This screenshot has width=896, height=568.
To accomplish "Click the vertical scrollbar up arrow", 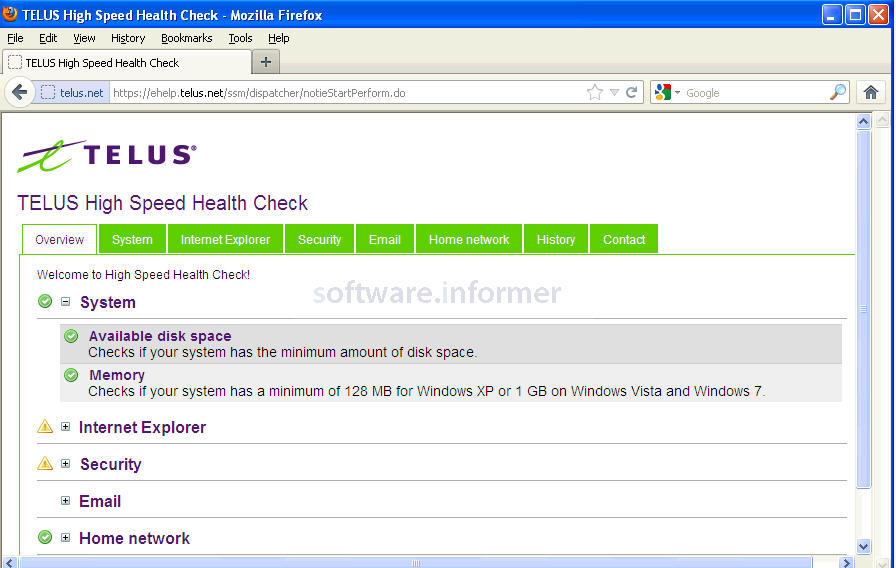I will click(x=863, y=121).
